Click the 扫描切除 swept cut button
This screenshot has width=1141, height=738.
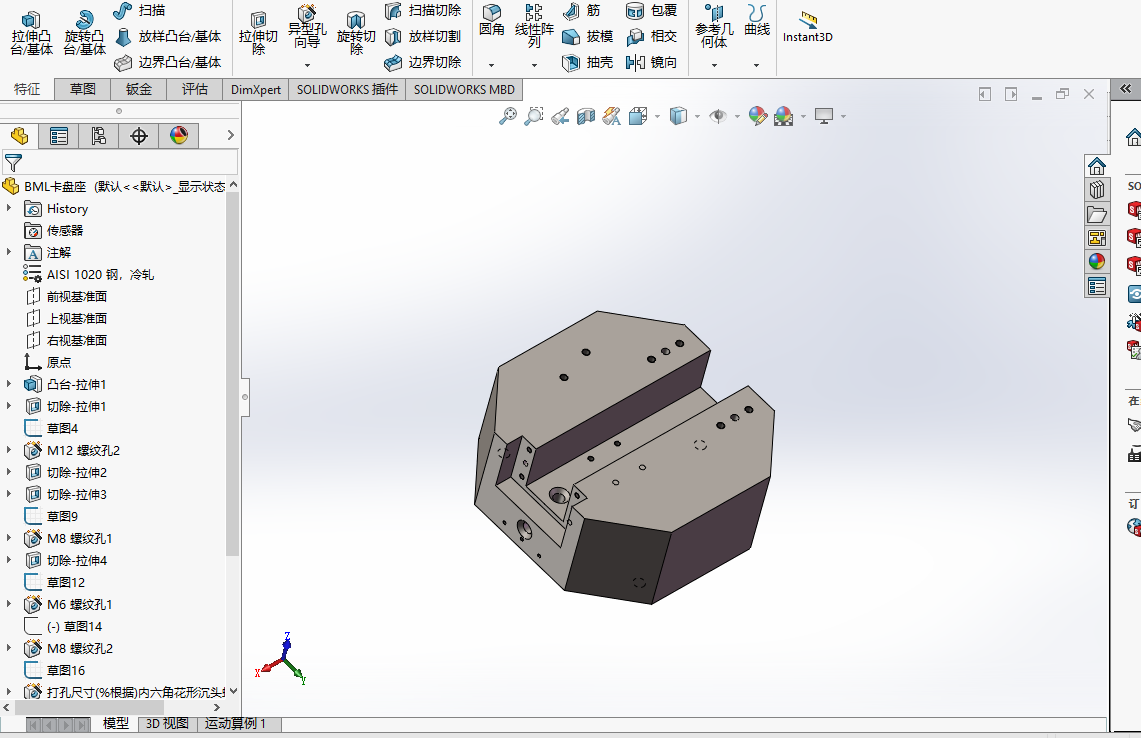click(423, 10)
